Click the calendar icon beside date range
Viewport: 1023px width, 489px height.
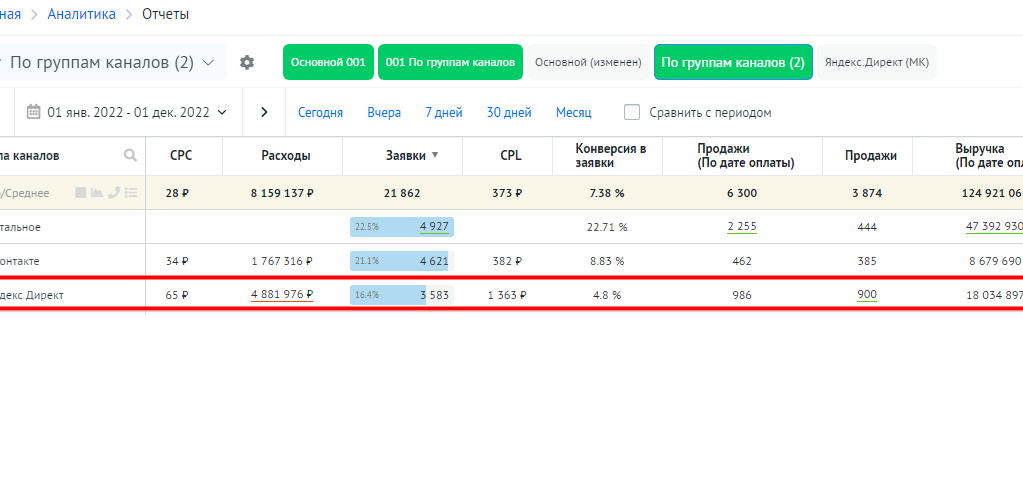[x=33, y=112]
